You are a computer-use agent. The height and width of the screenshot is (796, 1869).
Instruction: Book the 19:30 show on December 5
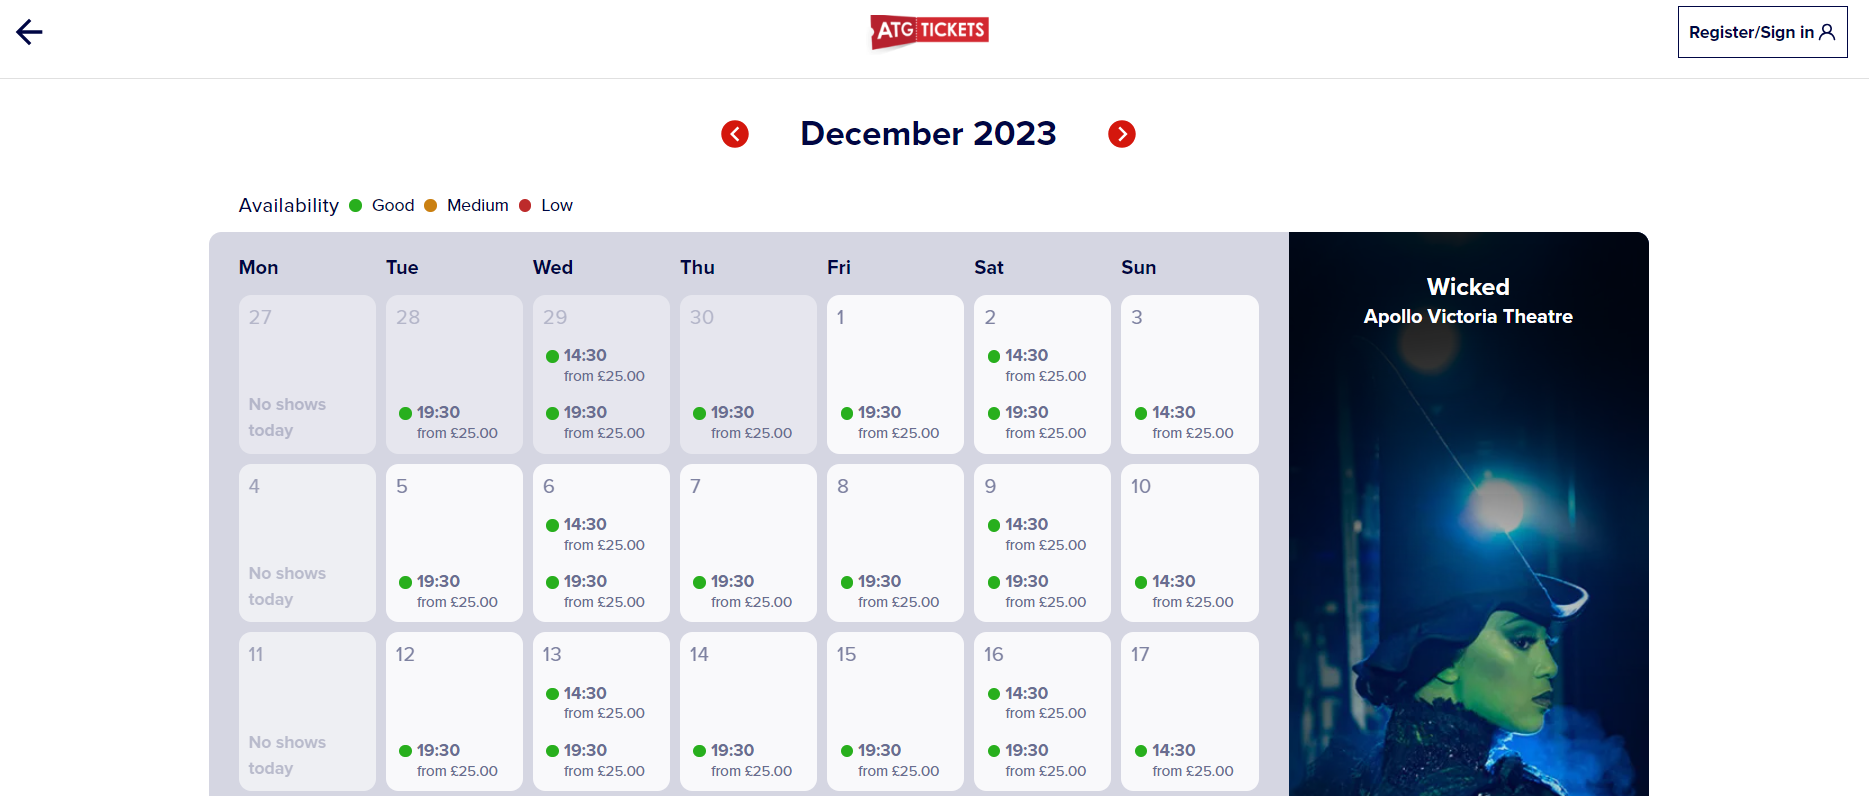(x=438, y=582)
